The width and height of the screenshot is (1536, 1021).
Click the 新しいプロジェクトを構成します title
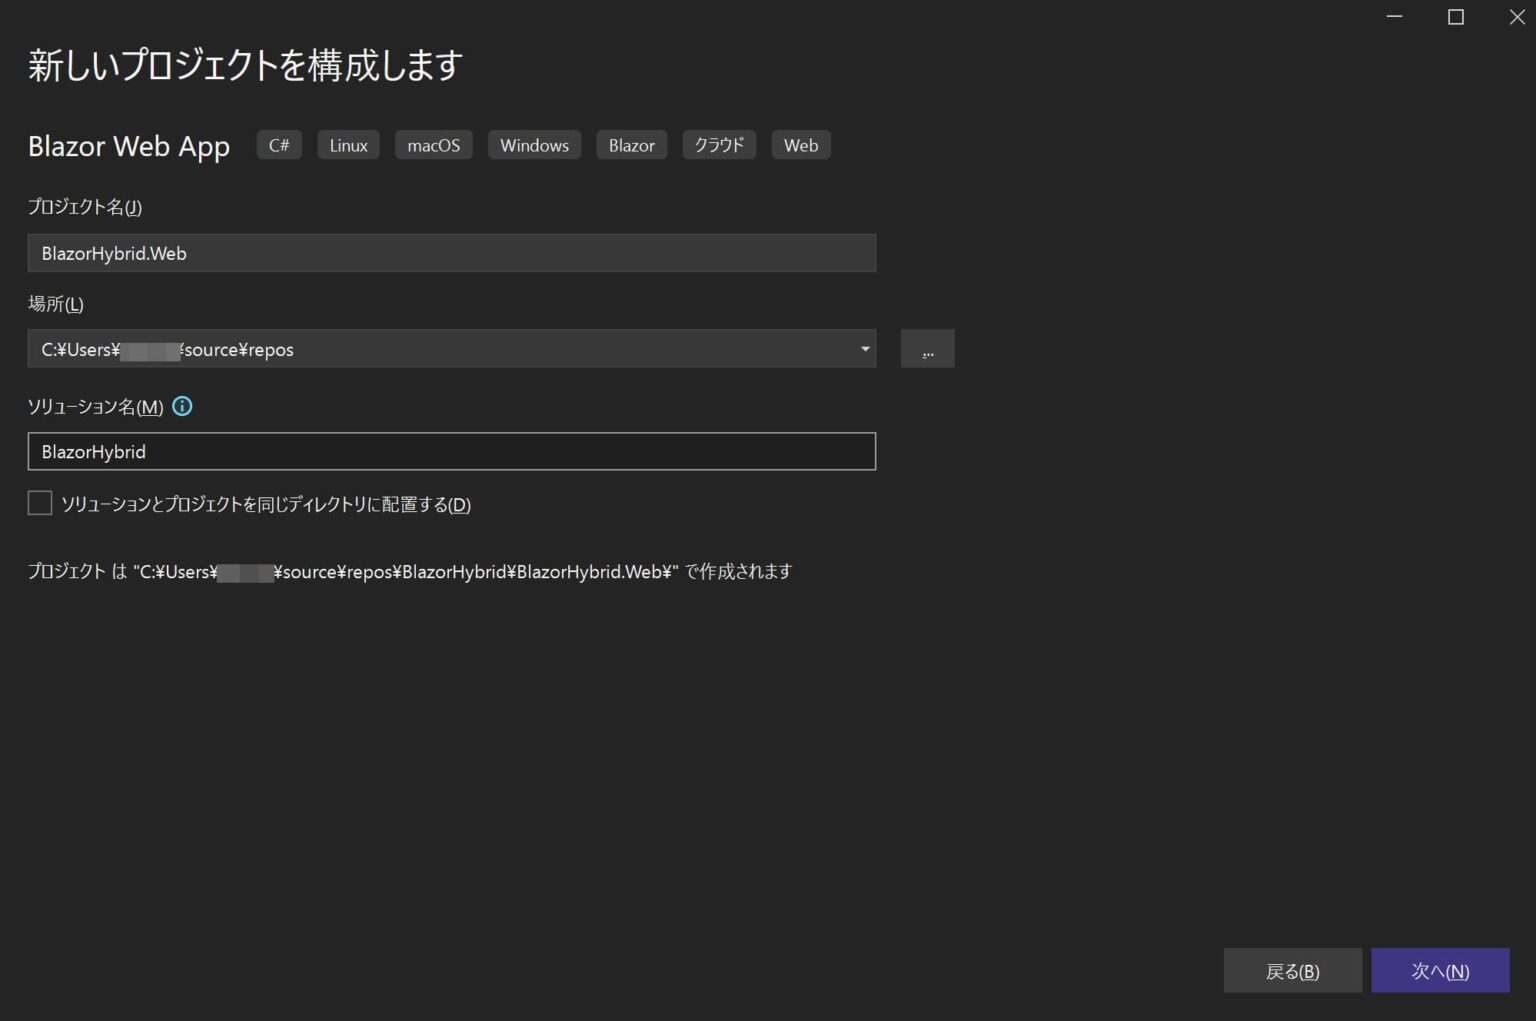point(244,64)
